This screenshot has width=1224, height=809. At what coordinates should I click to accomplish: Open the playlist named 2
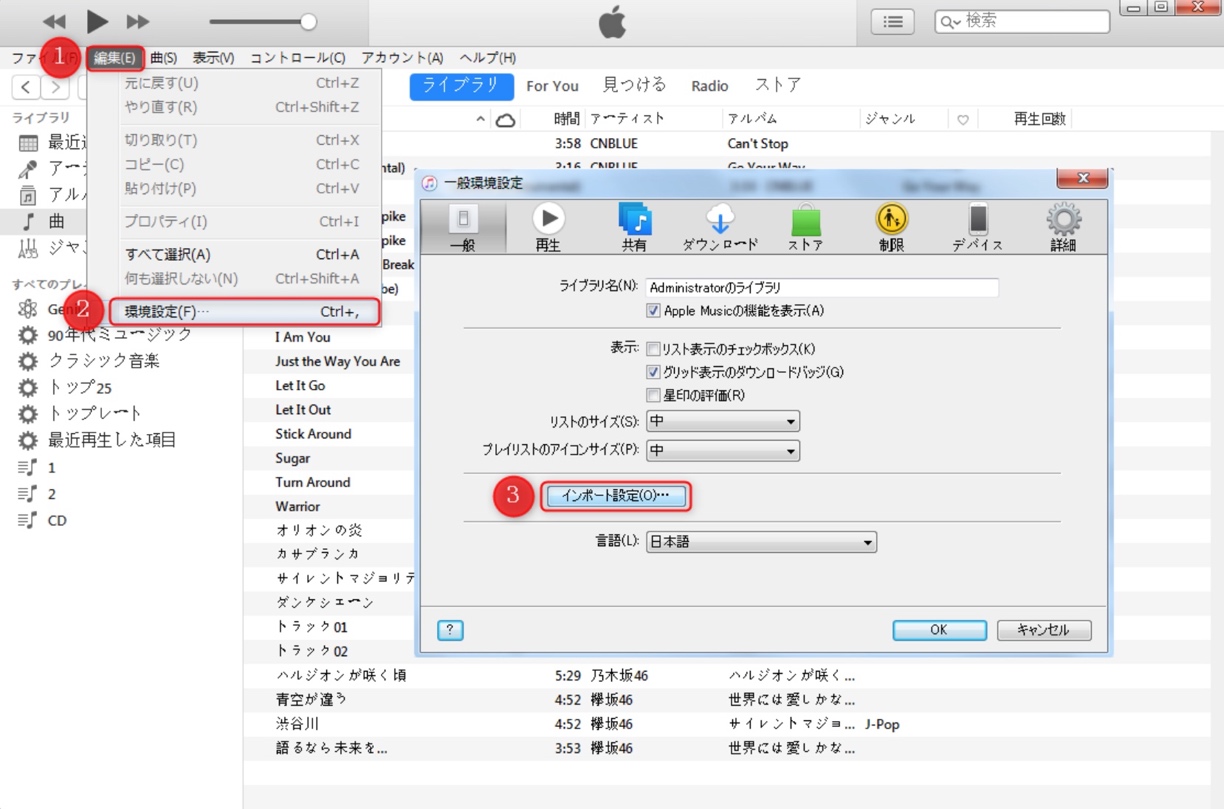52,494
